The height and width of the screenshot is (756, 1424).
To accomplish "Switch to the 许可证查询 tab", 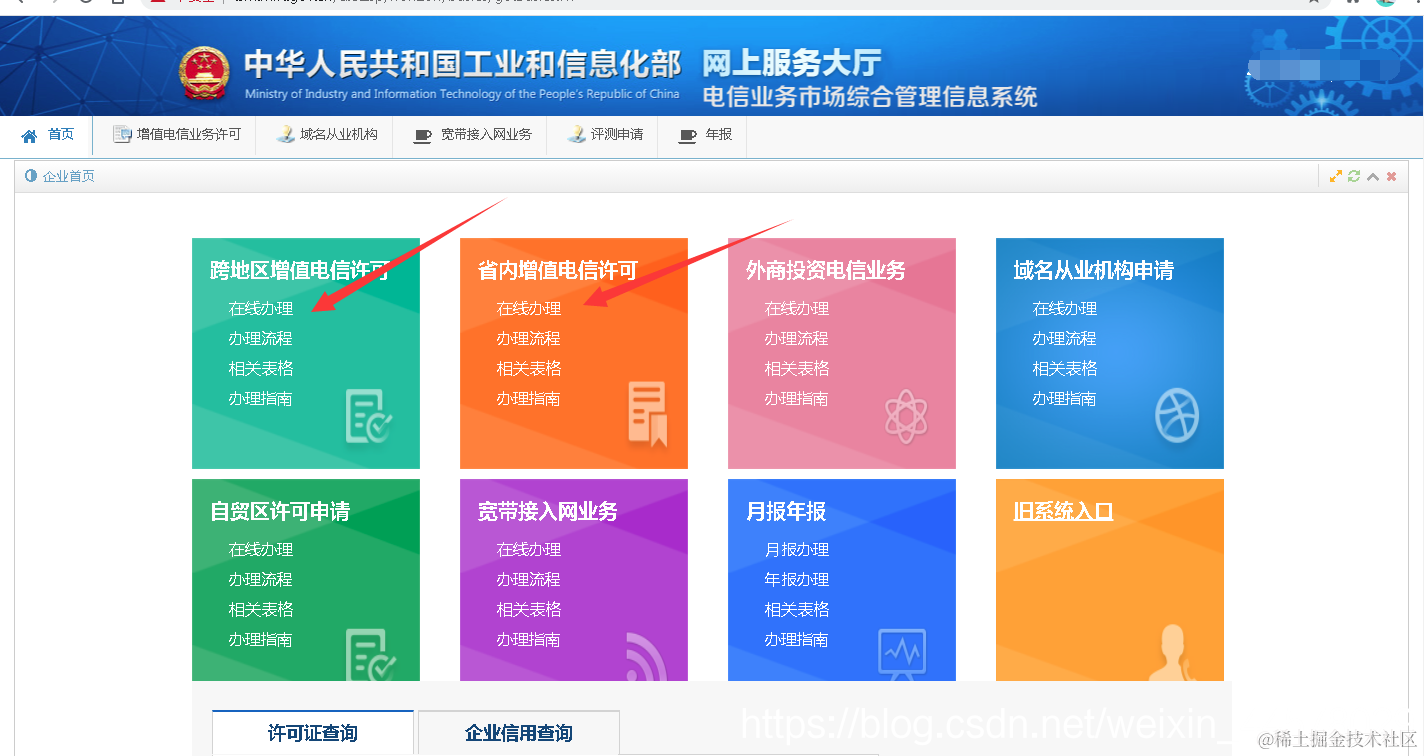I will pos(312,732).
